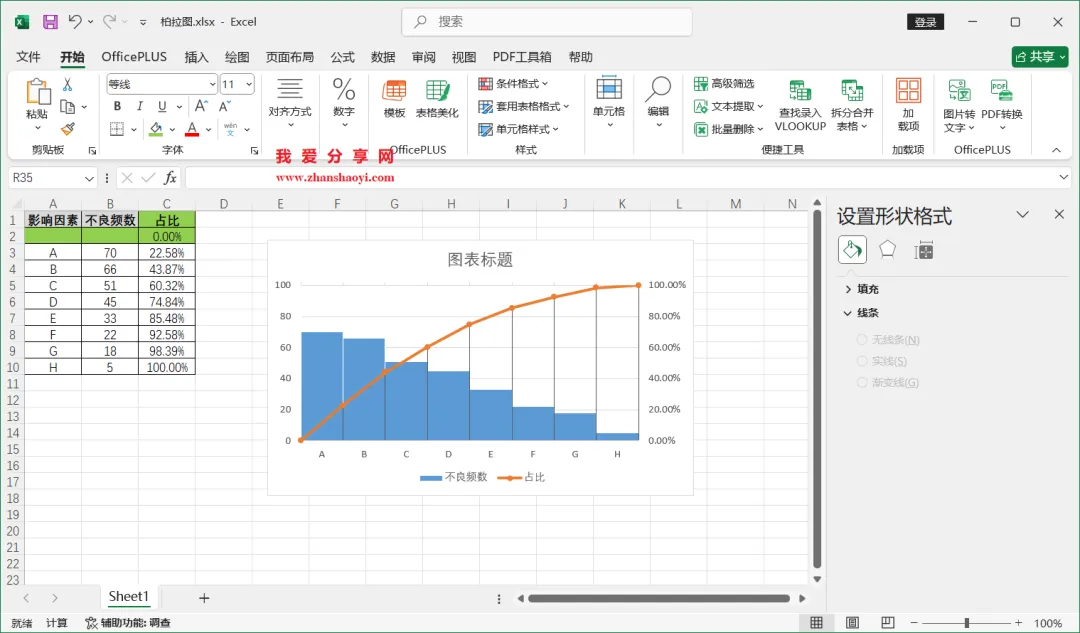
Task: Select the Fill & Line bucket tab
Action: click(852, 249)
